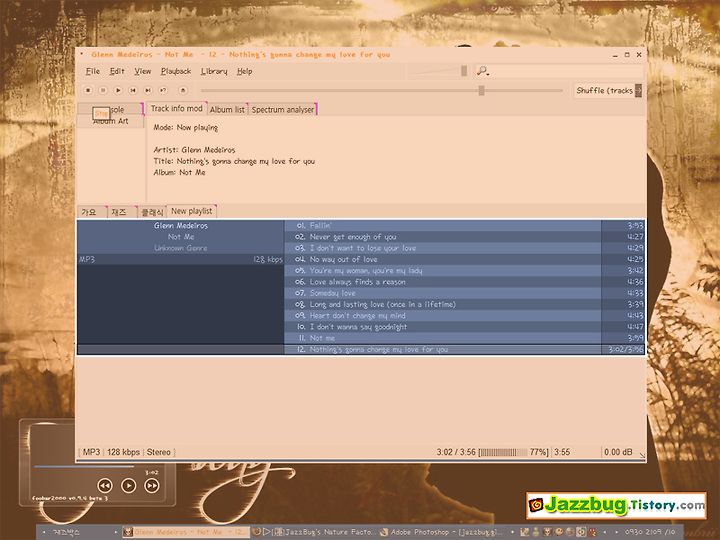Click the Play toolbar button

tap(118, 90)
